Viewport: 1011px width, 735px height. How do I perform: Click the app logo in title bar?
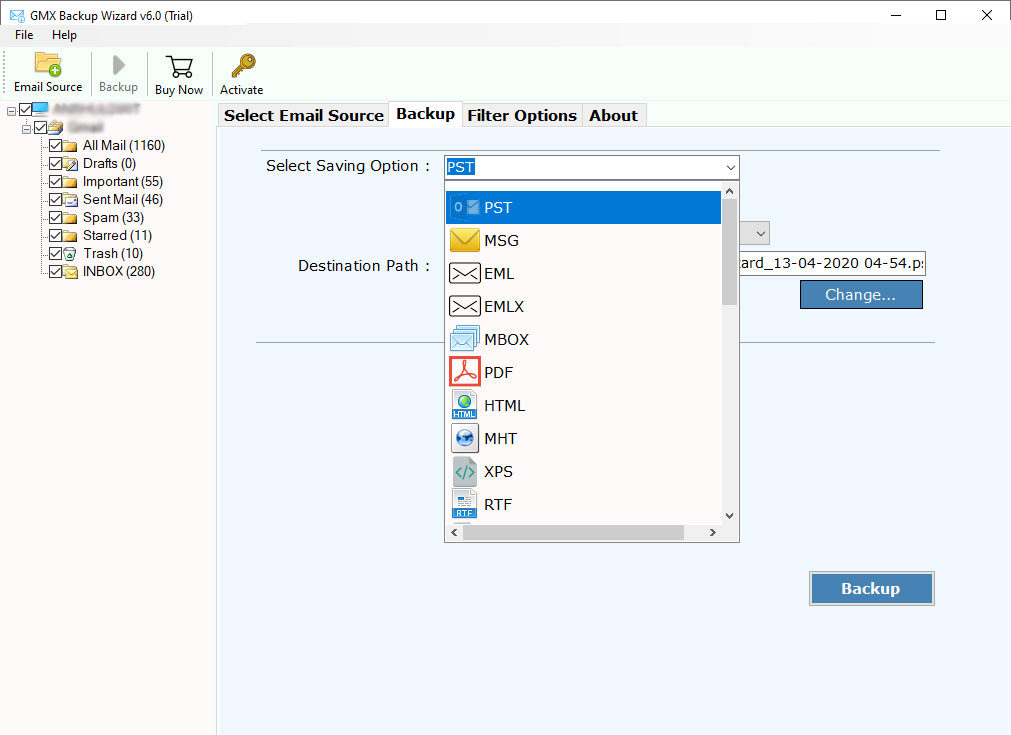[x=17, y=15]
